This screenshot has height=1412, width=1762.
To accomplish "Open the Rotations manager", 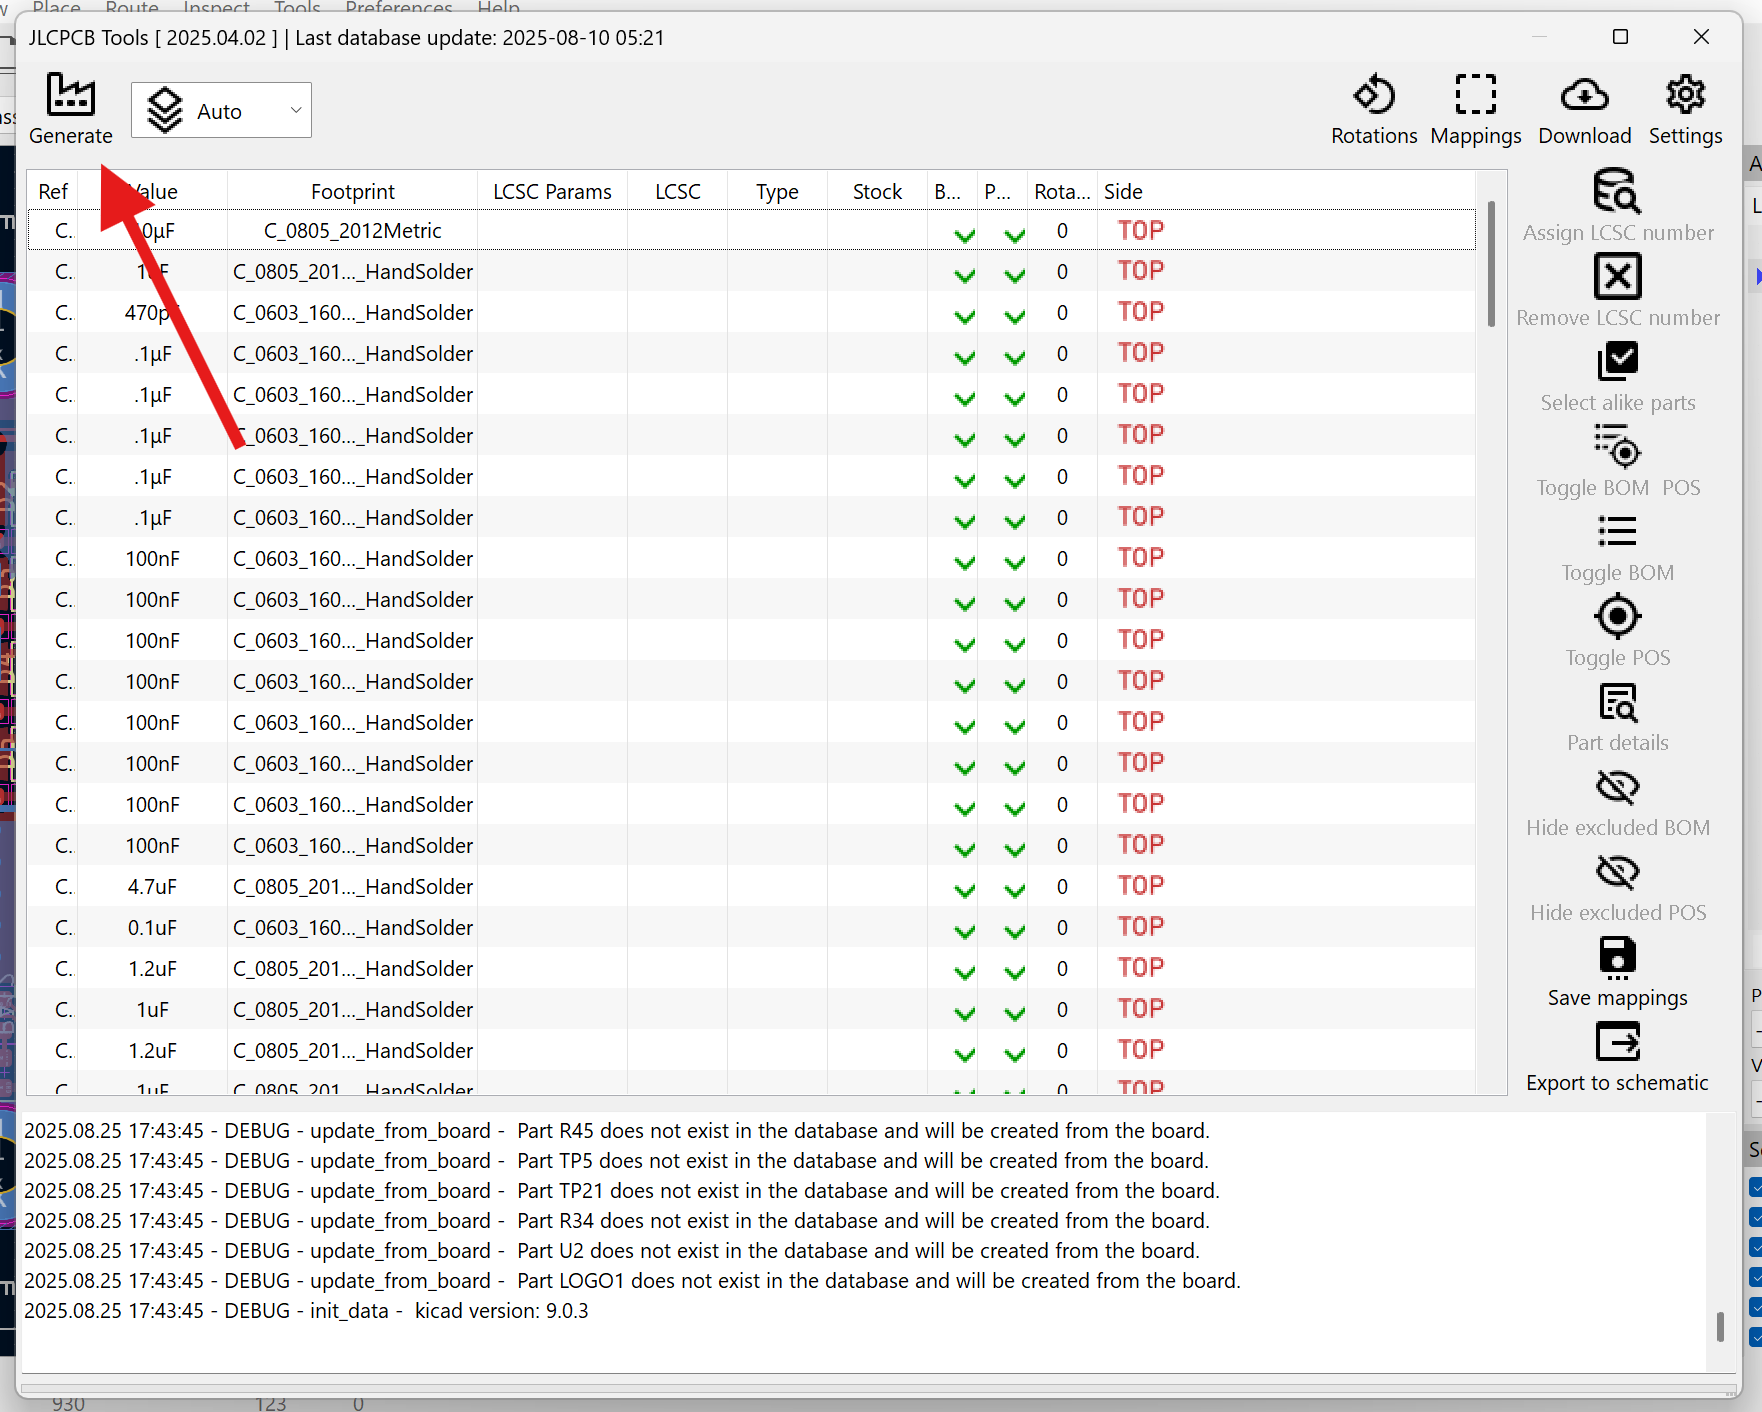I will tap(1373, 96).
